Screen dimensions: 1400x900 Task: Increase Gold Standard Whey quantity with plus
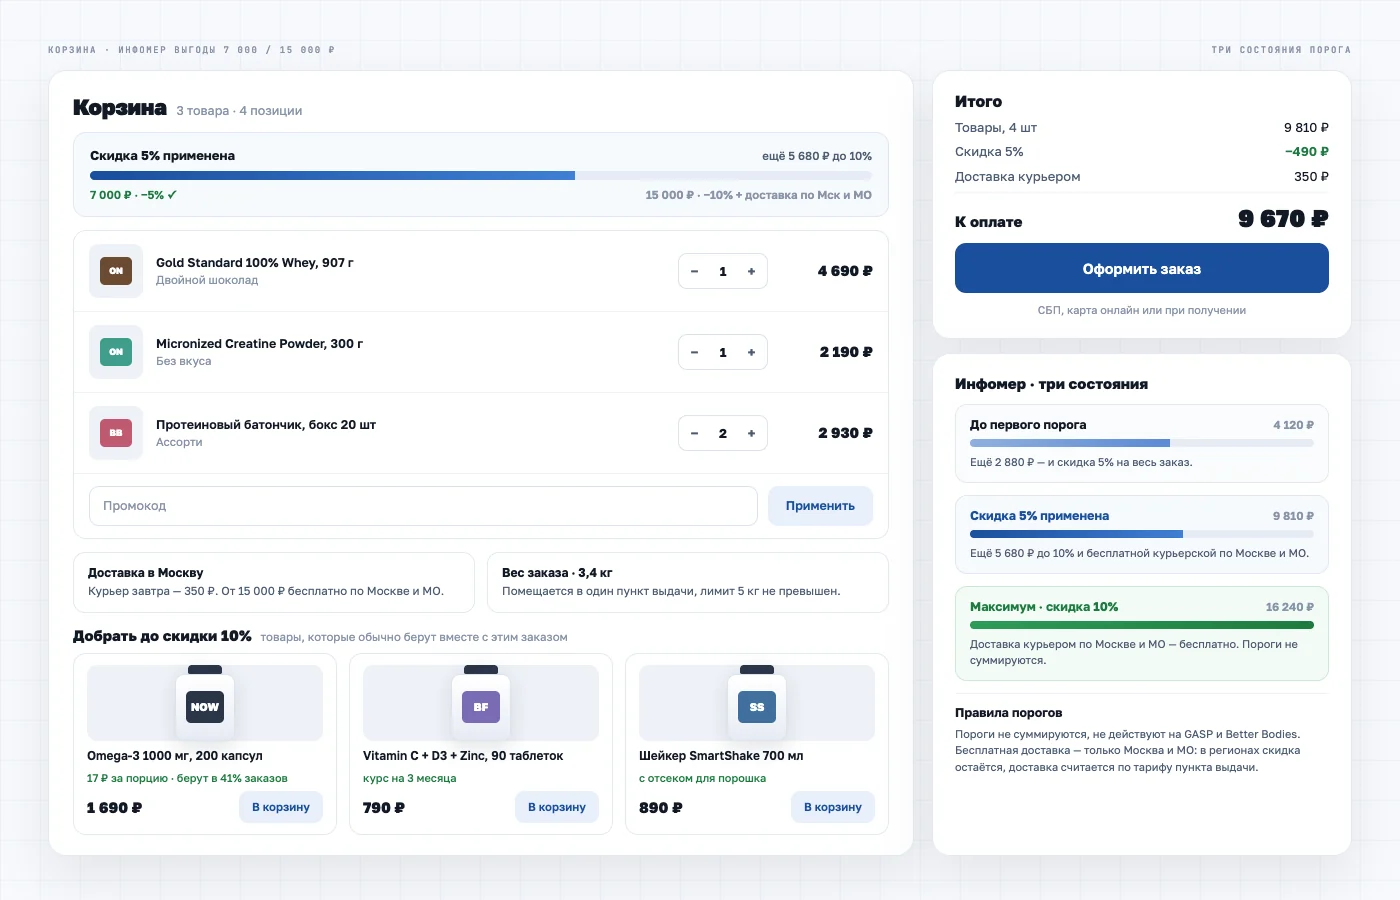[751, 271]
